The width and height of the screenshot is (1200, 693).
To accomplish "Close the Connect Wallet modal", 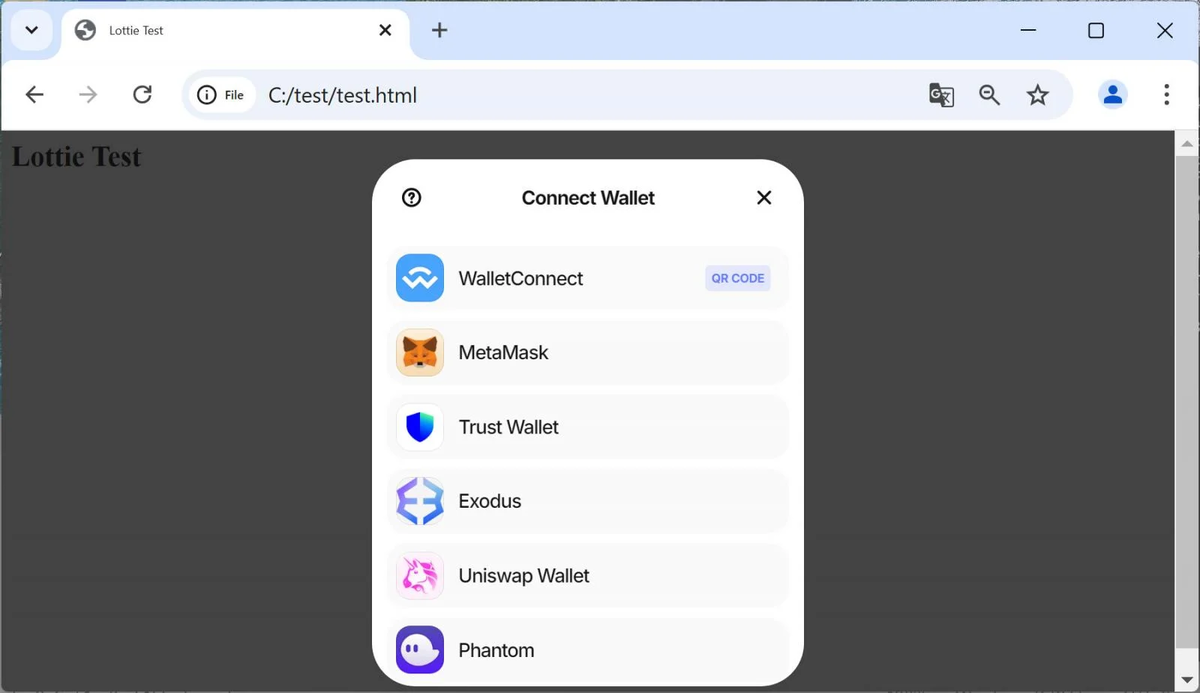I will [764, 198].
